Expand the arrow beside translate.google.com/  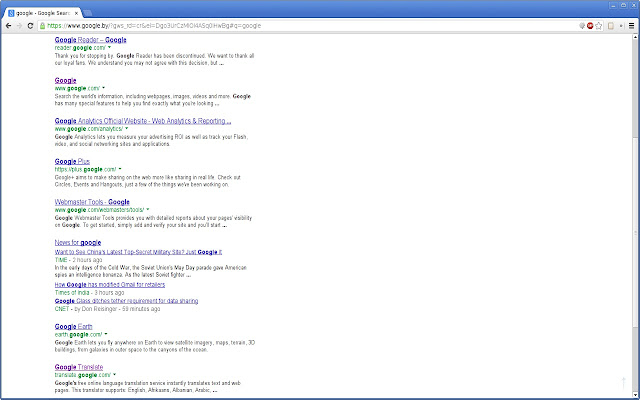click(x=115, y=374)
